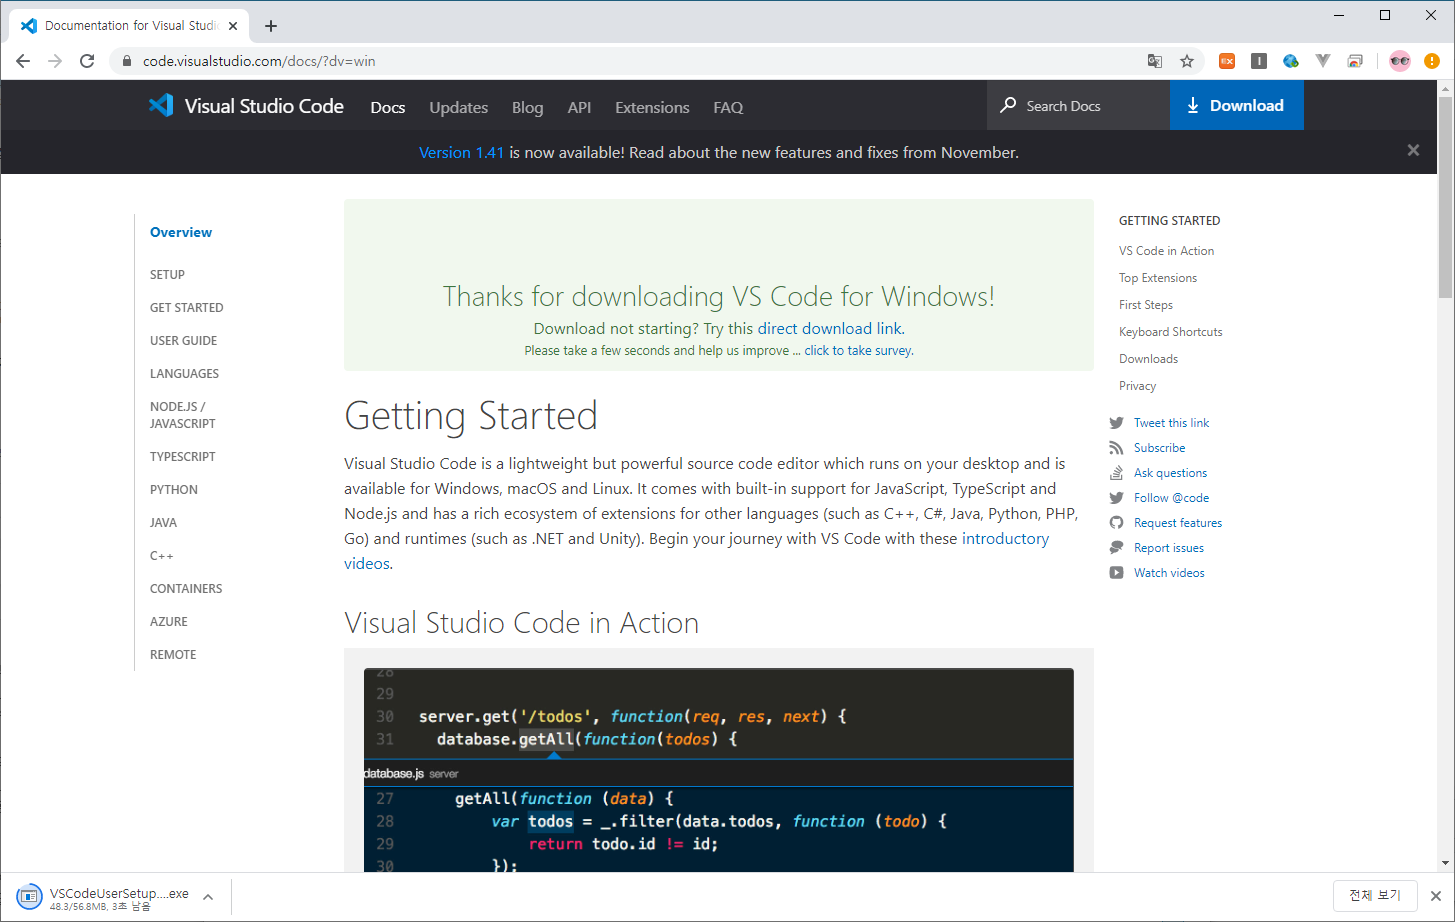Image resolution: width=1455 pixels, height=922 pixels.
Task: Click the globe extension icon
Action: 1291,61
